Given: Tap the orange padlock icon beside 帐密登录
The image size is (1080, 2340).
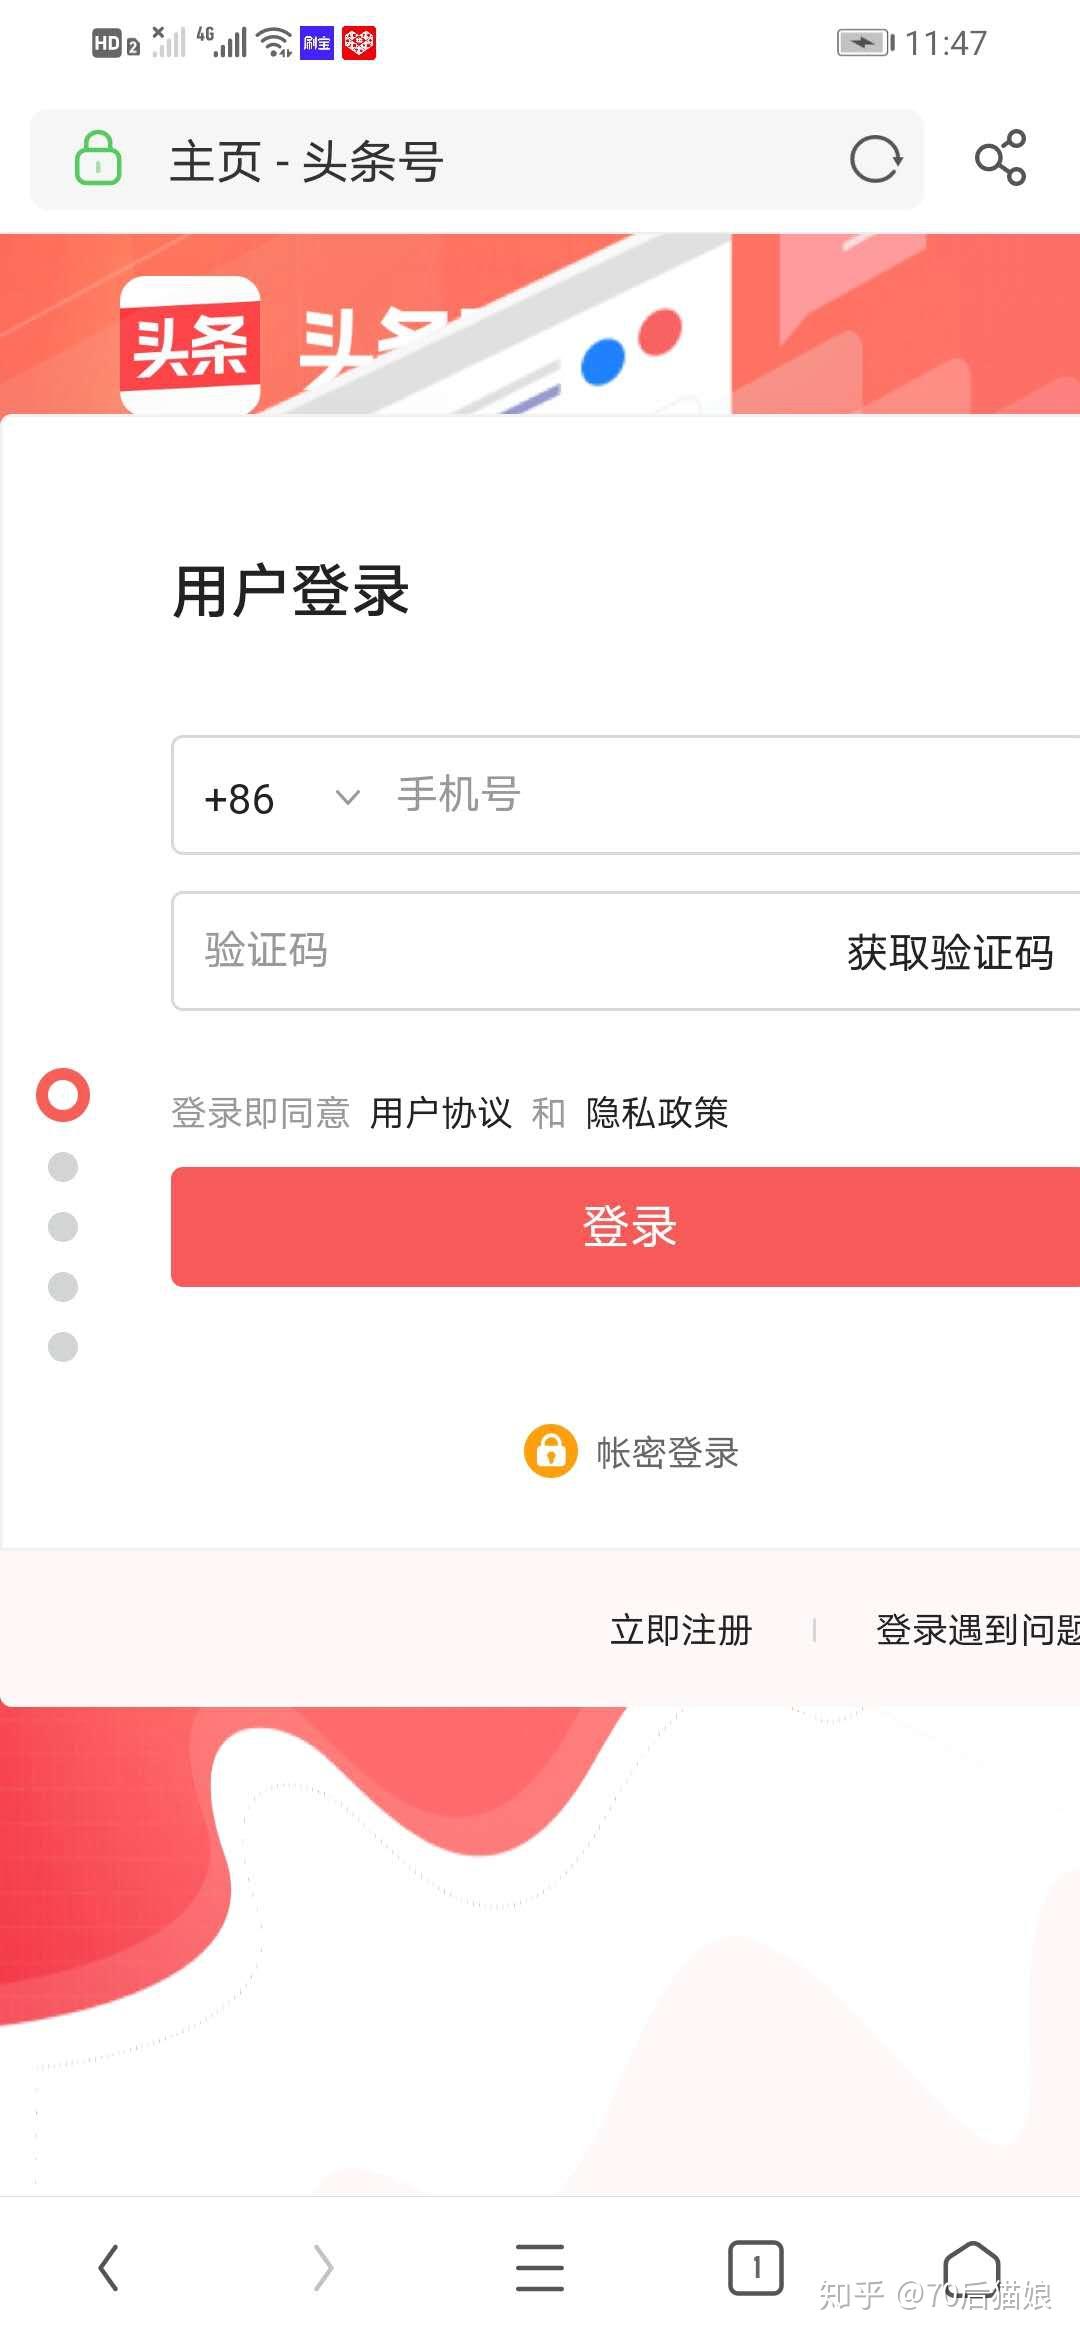Looking at the screenshot, I should tap(550, 1451).
